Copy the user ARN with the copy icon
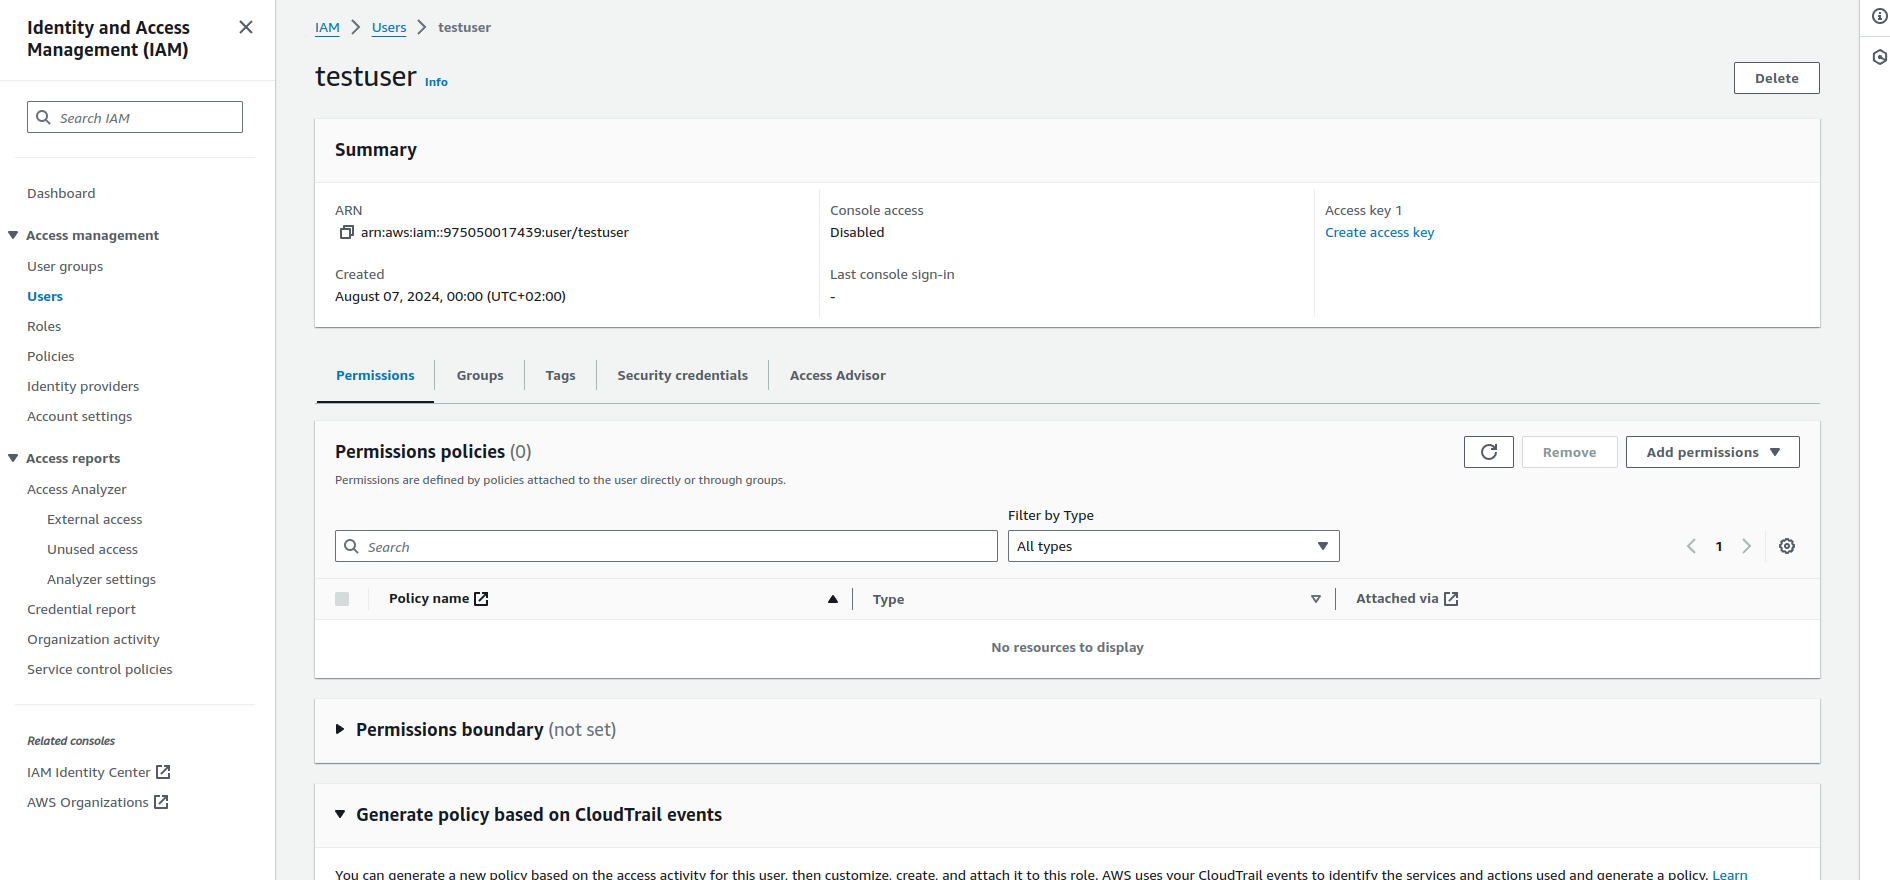The image size is (1890, 880). (x=347, y=232)
